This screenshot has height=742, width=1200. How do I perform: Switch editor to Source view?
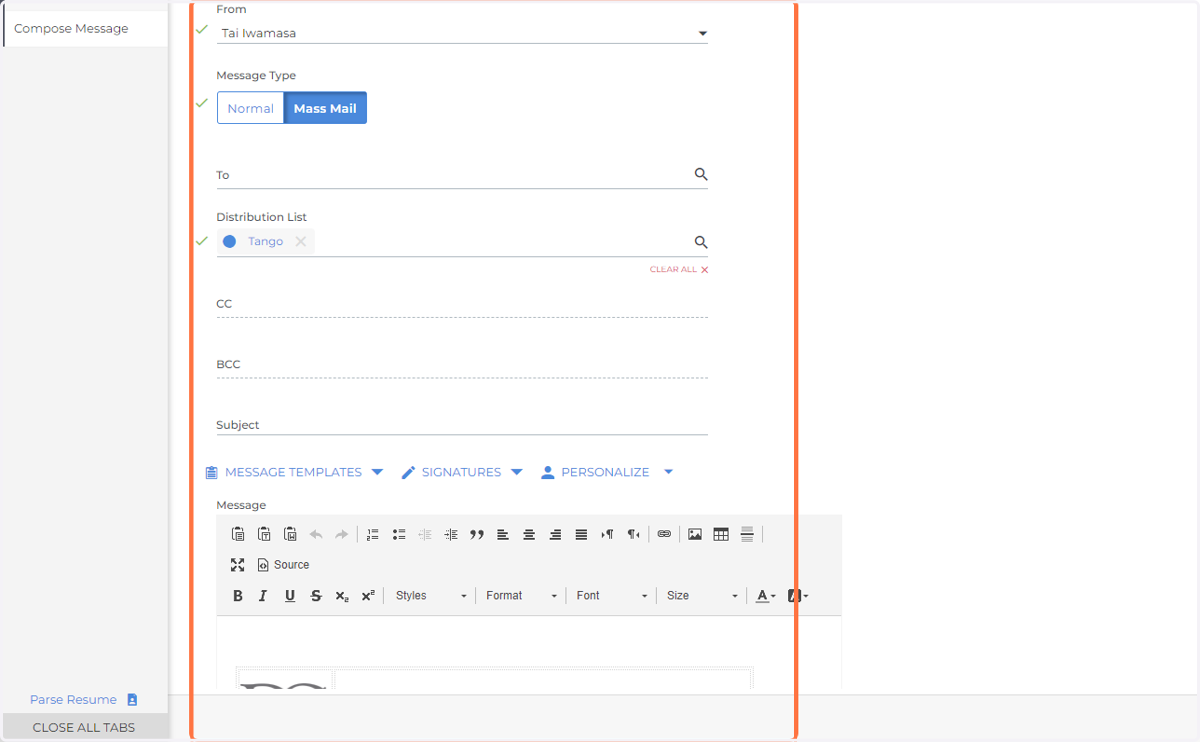pos(283,565)
